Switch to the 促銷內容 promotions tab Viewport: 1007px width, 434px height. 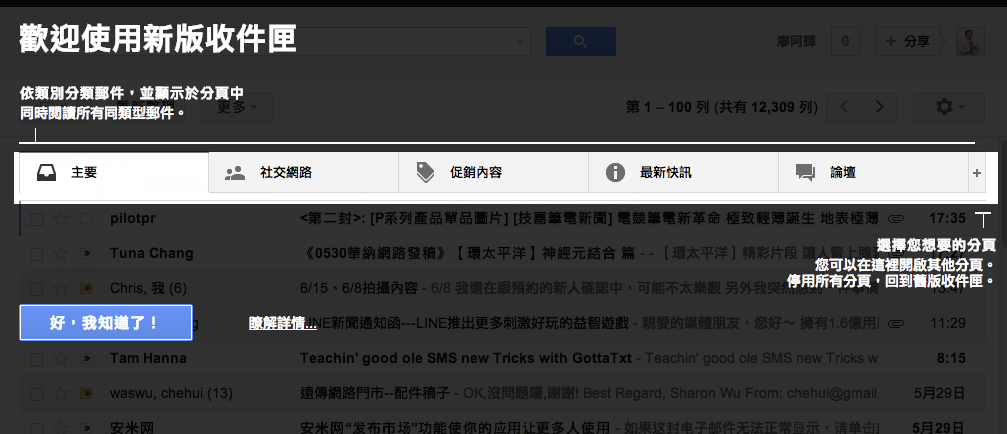coord(493,173)
